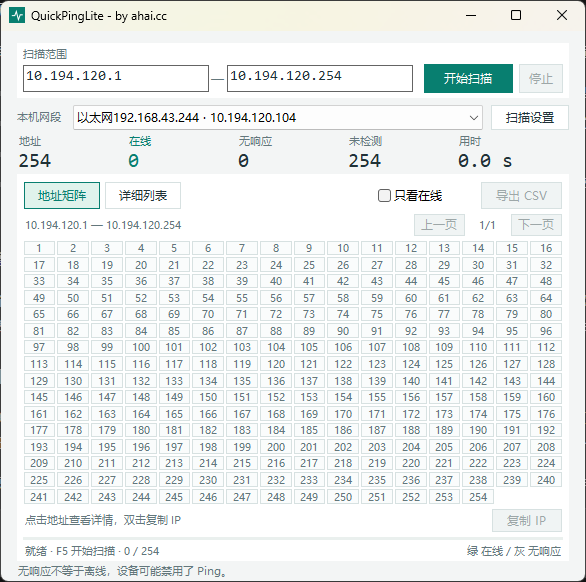The image size is (586, 582).
Task: Click the legend 绿 在线 / 灰 无响应
Action: pos(514,551)
